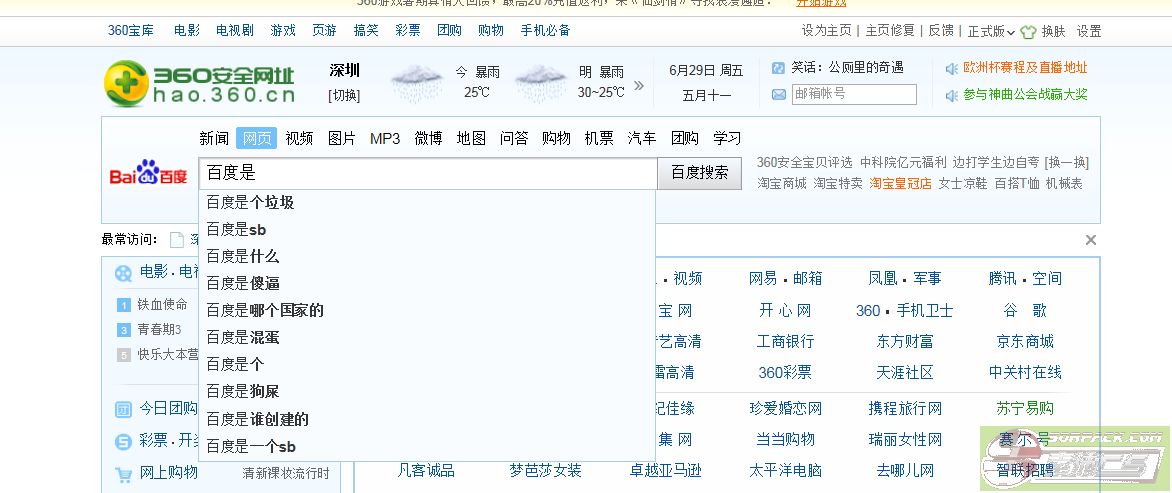Click today's rainy weather icon
Image resolution: width=1172 pixels, height=493 pixels.
[x=417, y=83]
